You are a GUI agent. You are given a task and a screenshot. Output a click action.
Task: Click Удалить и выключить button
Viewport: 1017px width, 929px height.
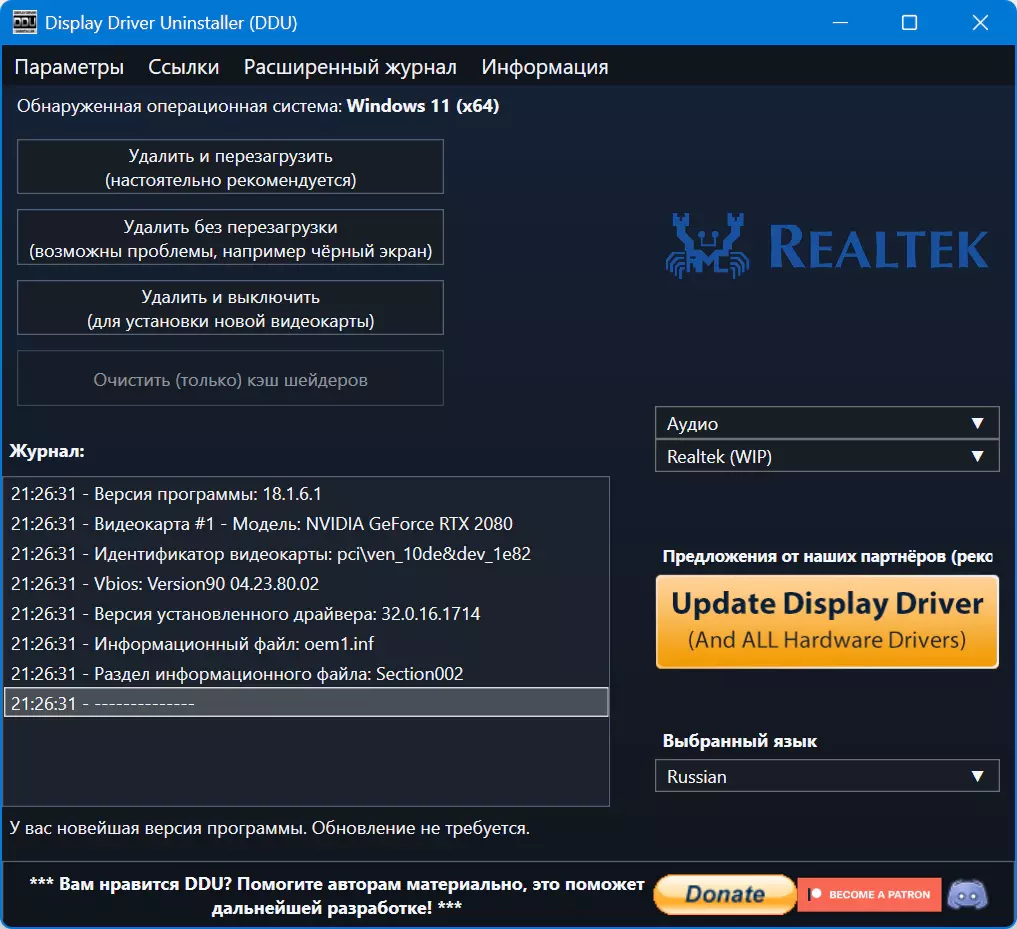(x=230, y=308)
